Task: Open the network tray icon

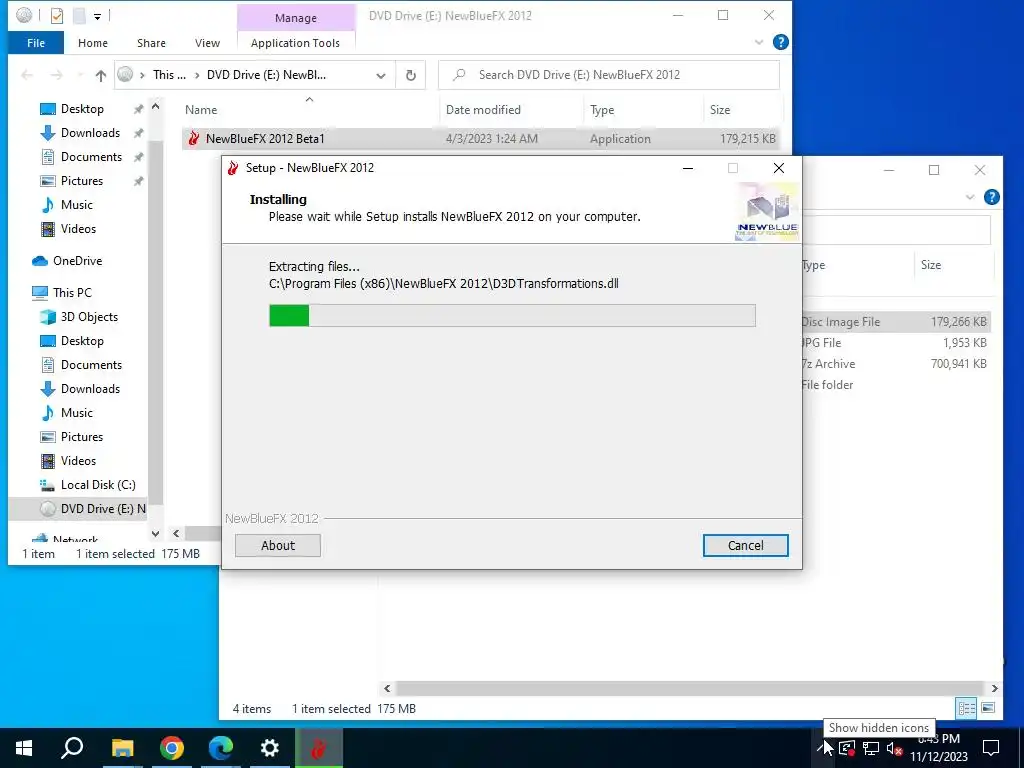Action: (x=871, y=748)
